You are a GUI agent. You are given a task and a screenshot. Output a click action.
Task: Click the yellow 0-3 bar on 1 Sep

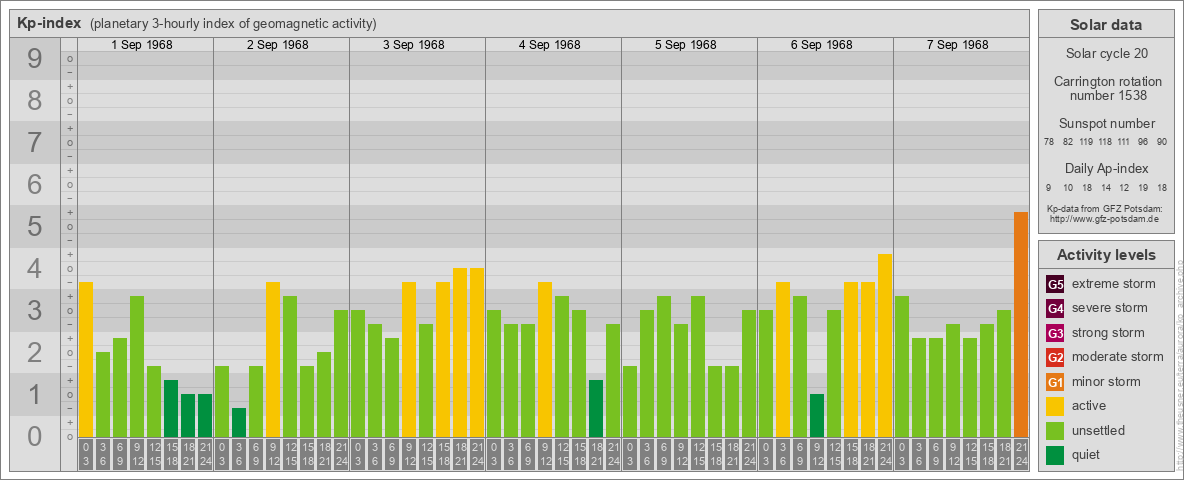[x=86, y=359]
